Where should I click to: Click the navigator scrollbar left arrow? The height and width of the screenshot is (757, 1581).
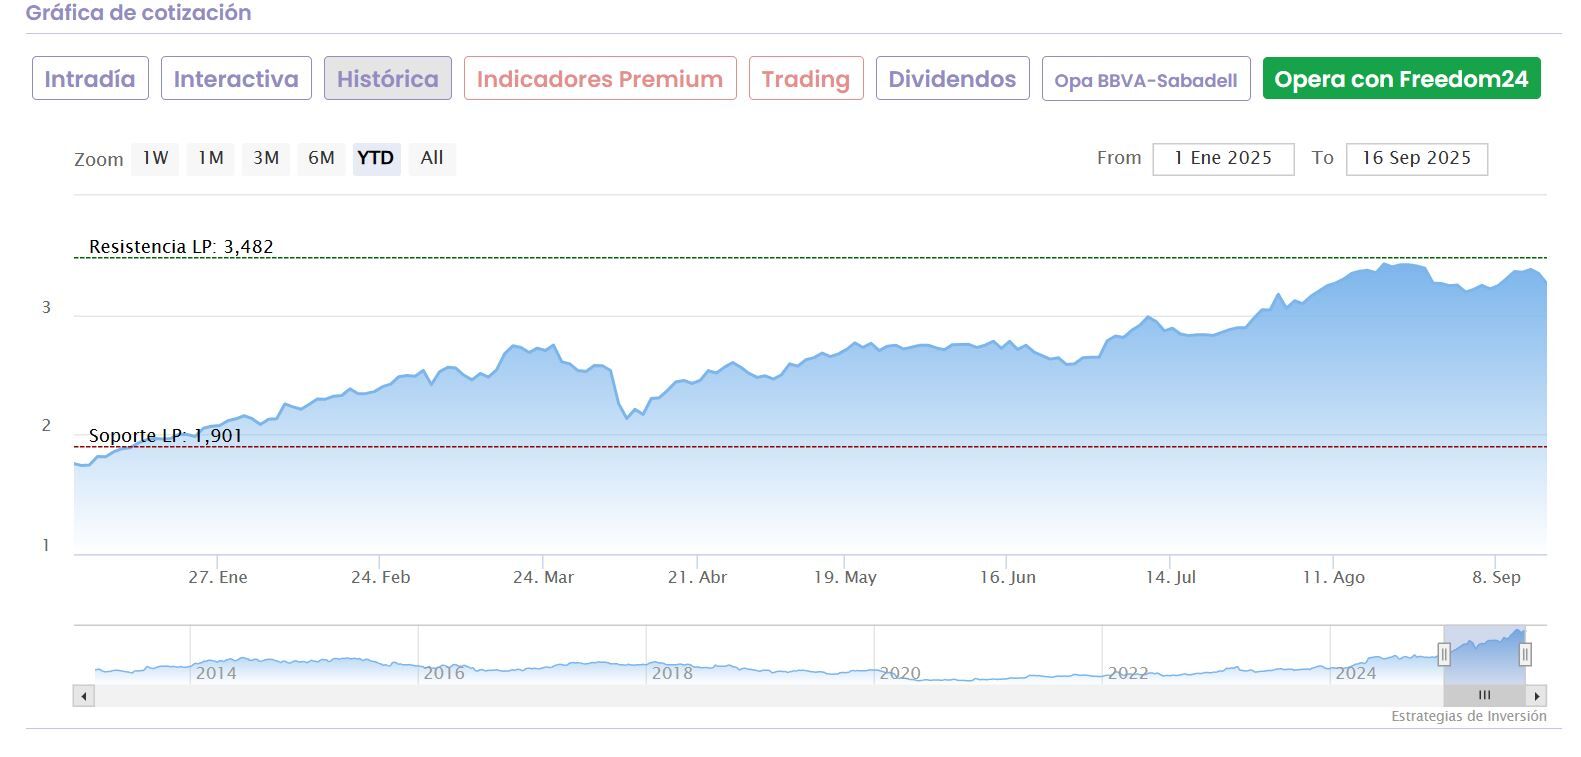click(x=84, y=696)
